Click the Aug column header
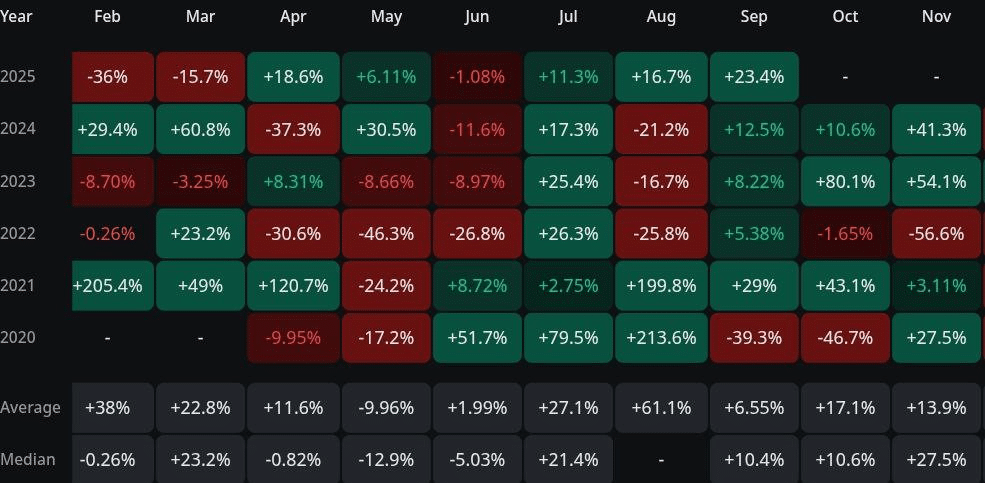Viewport: 985px width, 483px height. [661, 17]
